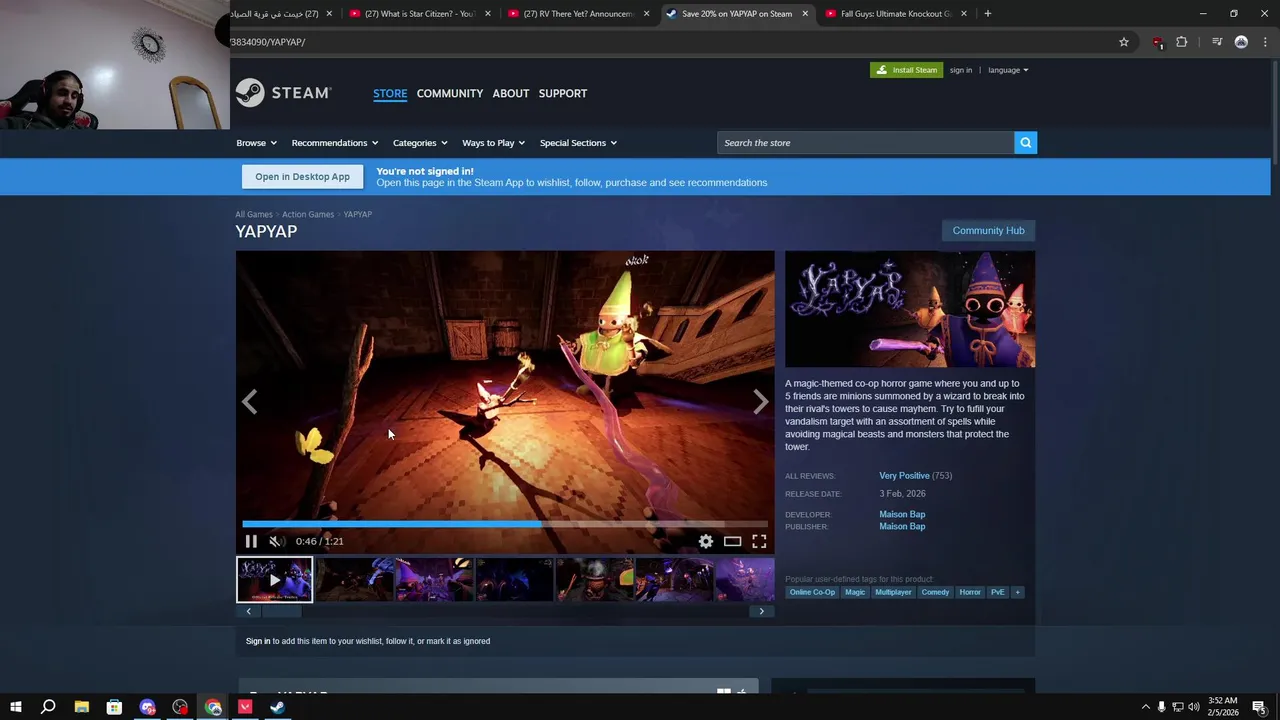Close the Save 20% on YAPYAP tab
The width and height of the screenshot is (1280, 720).
click(x=805, y=14)
